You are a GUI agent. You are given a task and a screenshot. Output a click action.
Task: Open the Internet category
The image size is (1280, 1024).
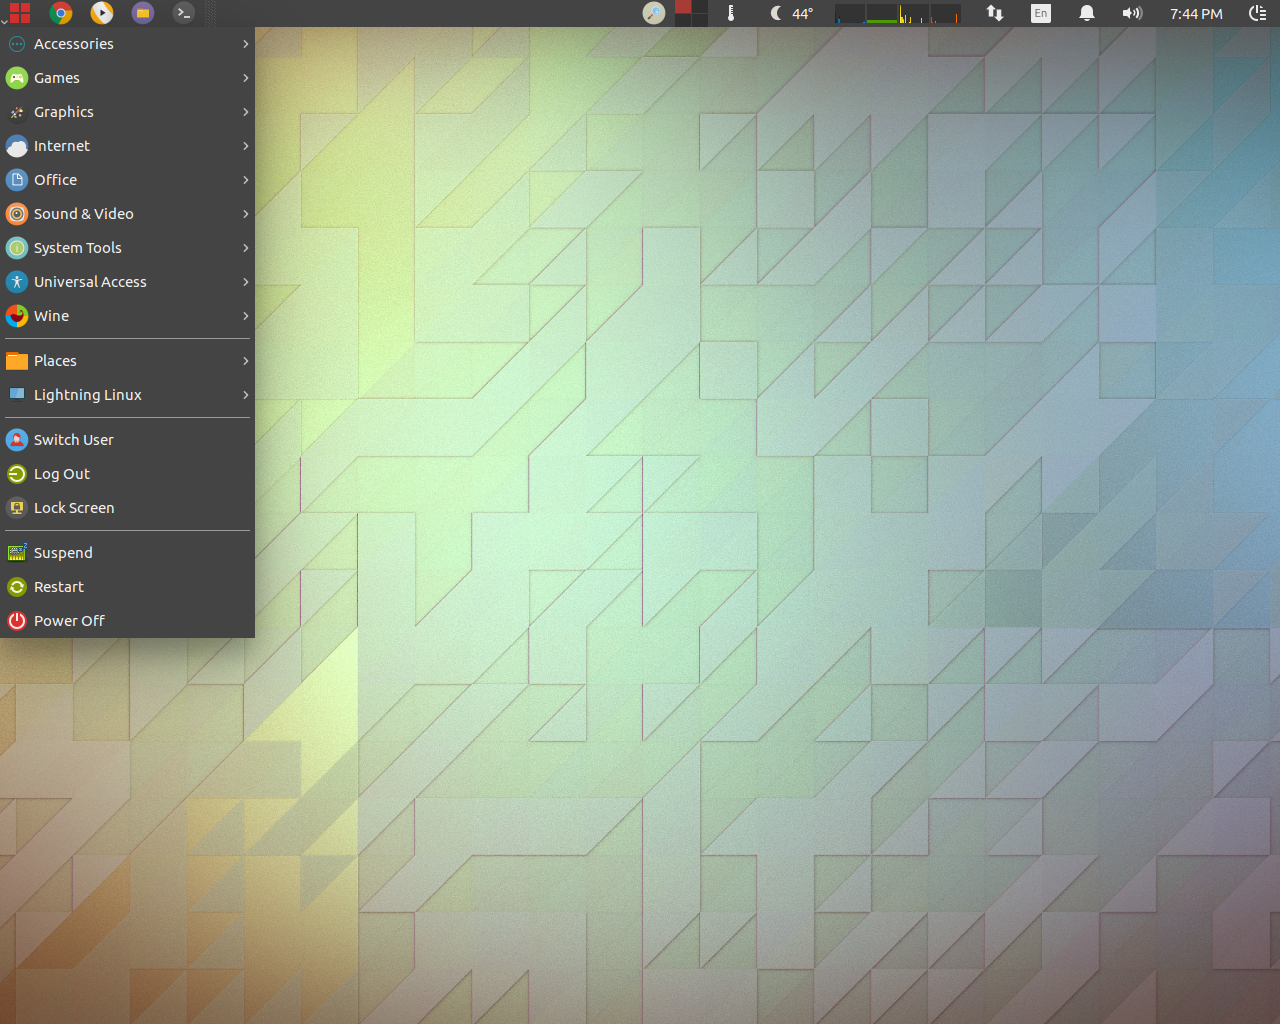pos(127,146)
